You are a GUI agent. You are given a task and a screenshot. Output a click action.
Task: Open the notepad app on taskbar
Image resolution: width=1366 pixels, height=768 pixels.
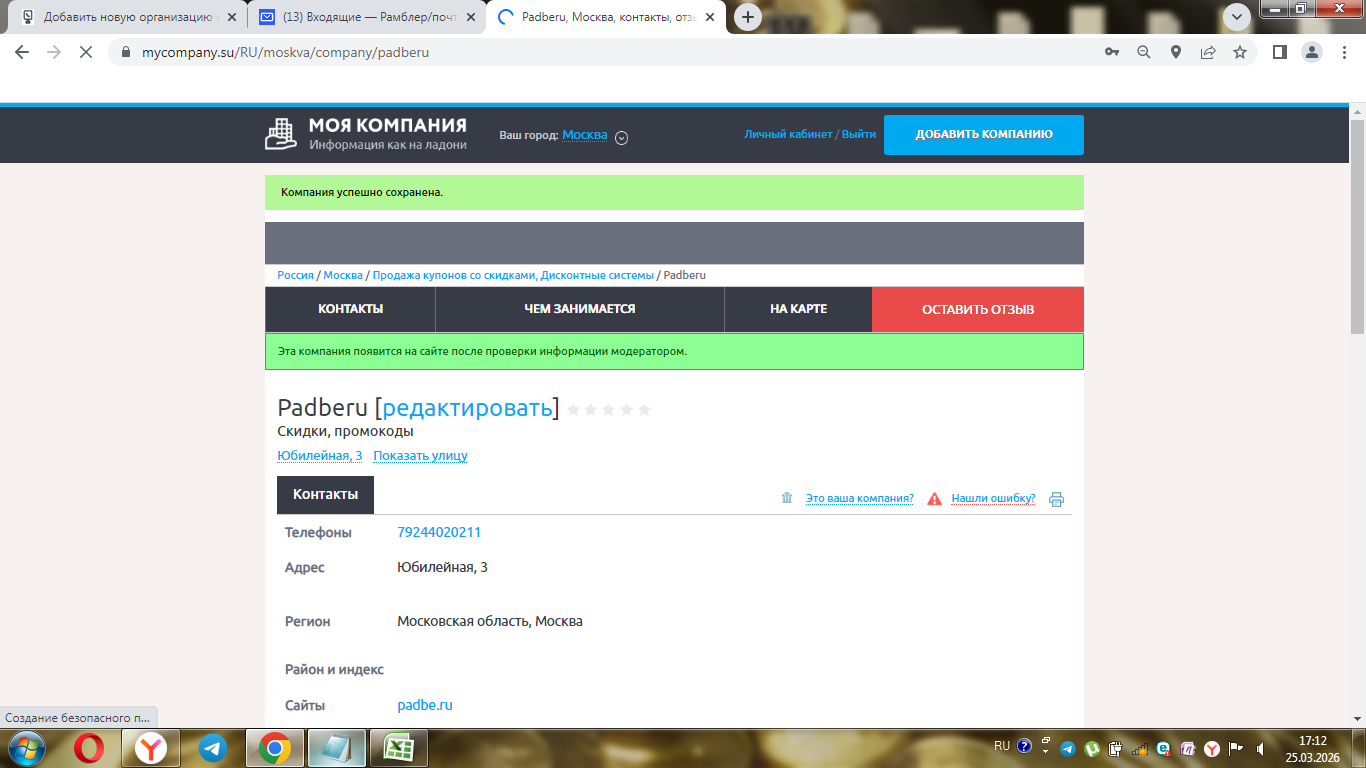tap(336, 748)
